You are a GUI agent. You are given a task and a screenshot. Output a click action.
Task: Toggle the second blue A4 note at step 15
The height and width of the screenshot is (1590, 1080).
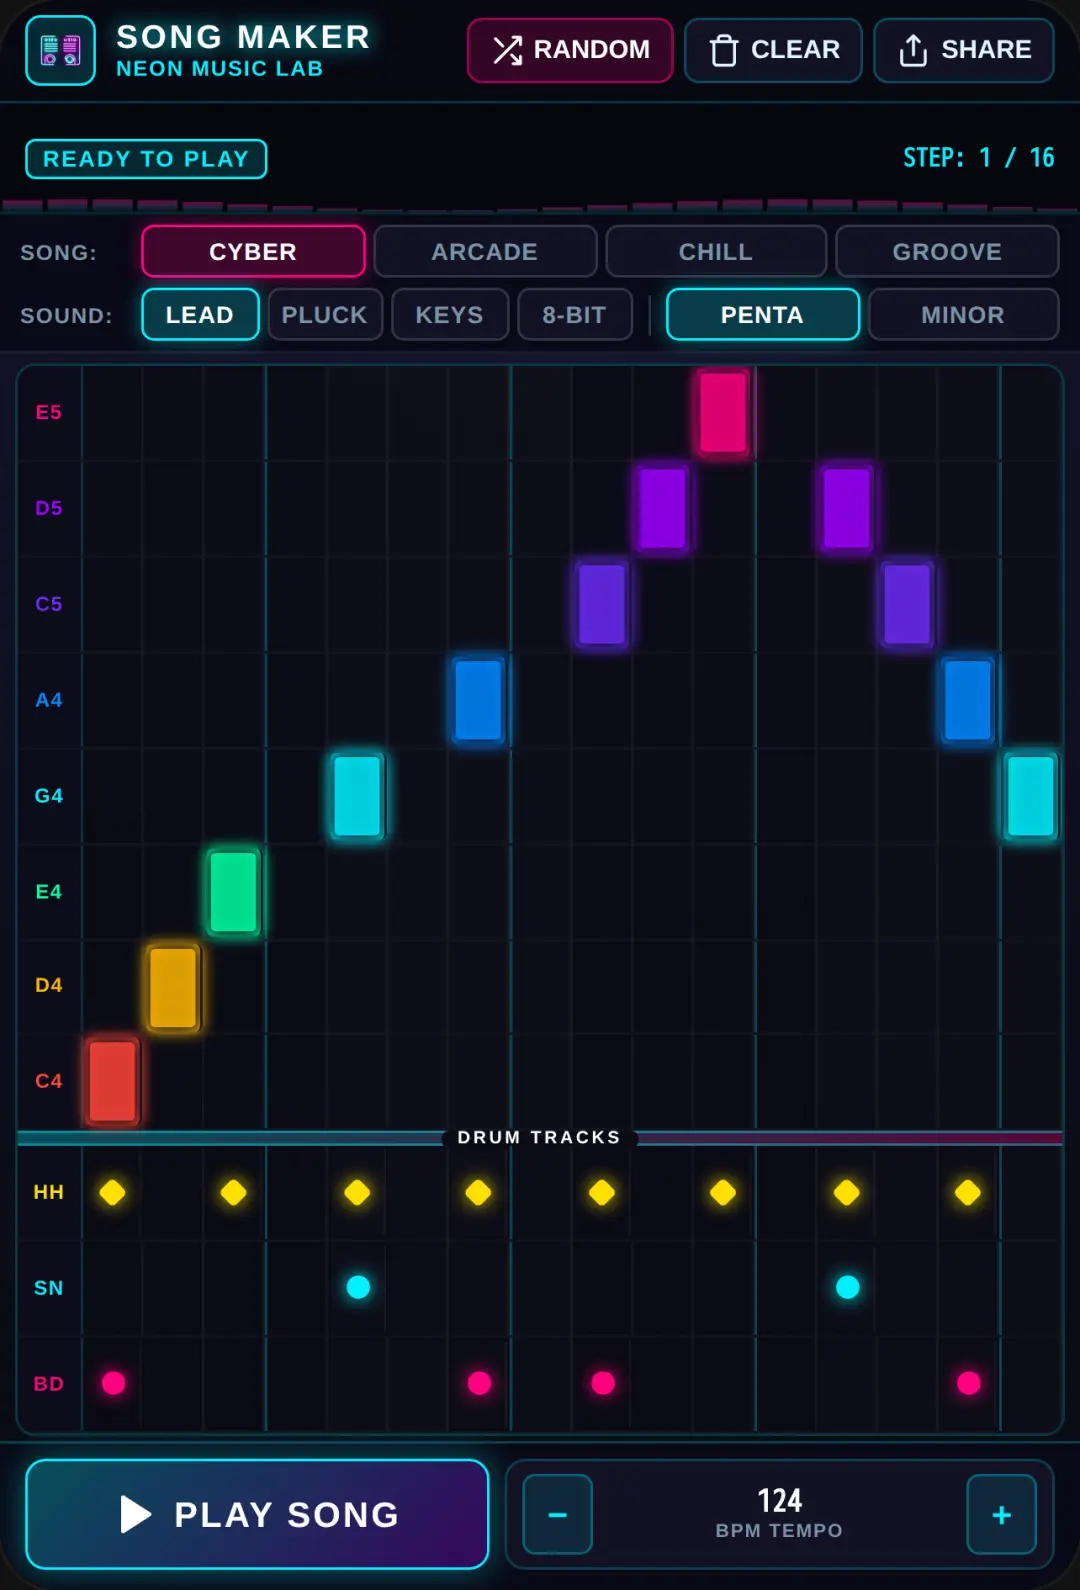968,700
